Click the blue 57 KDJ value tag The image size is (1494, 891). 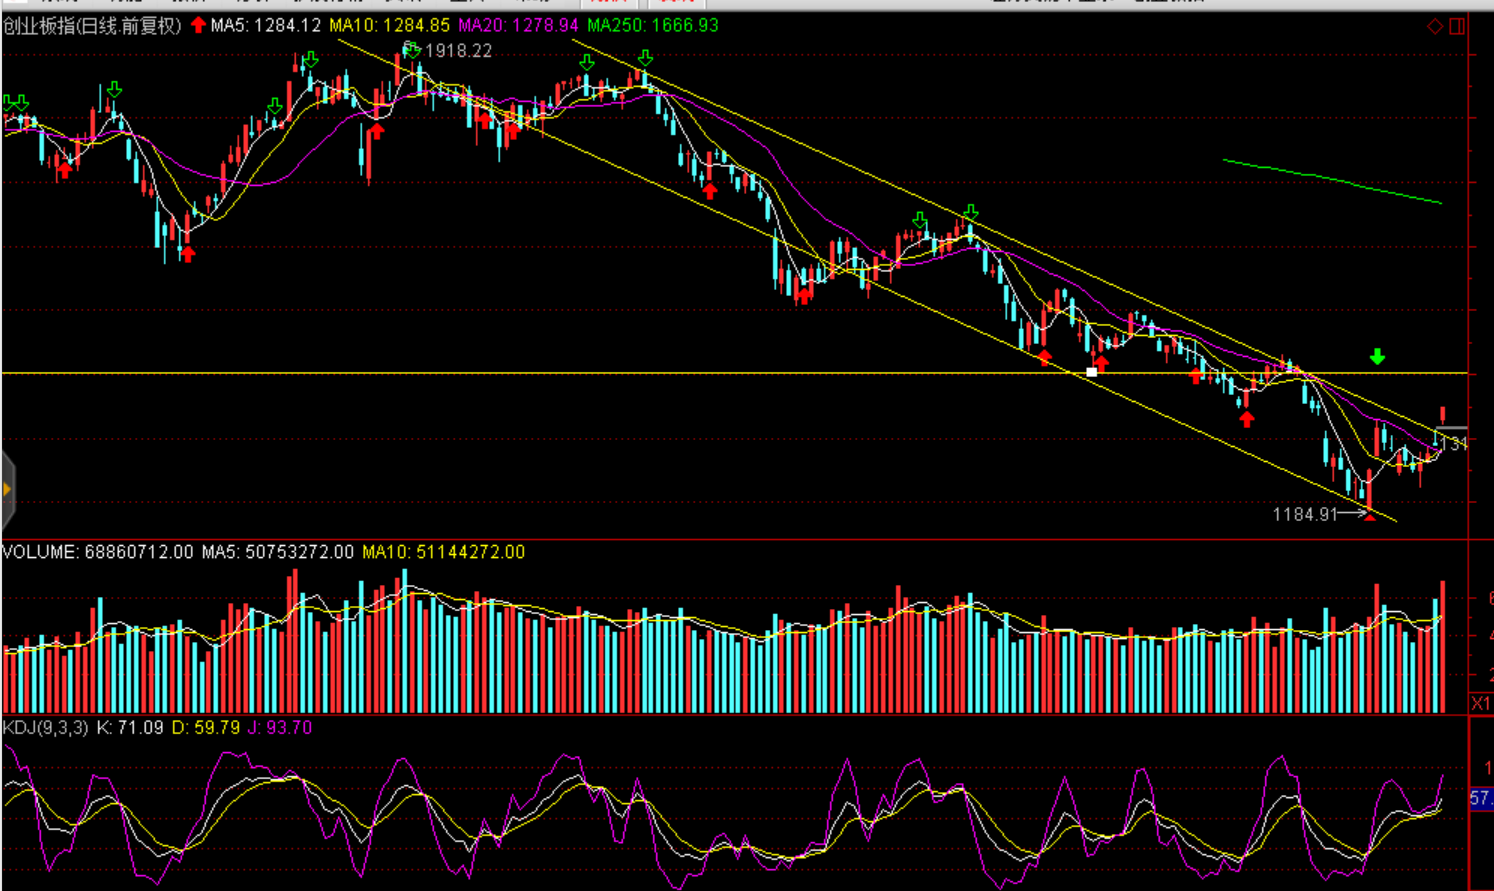pos(1480,798)
